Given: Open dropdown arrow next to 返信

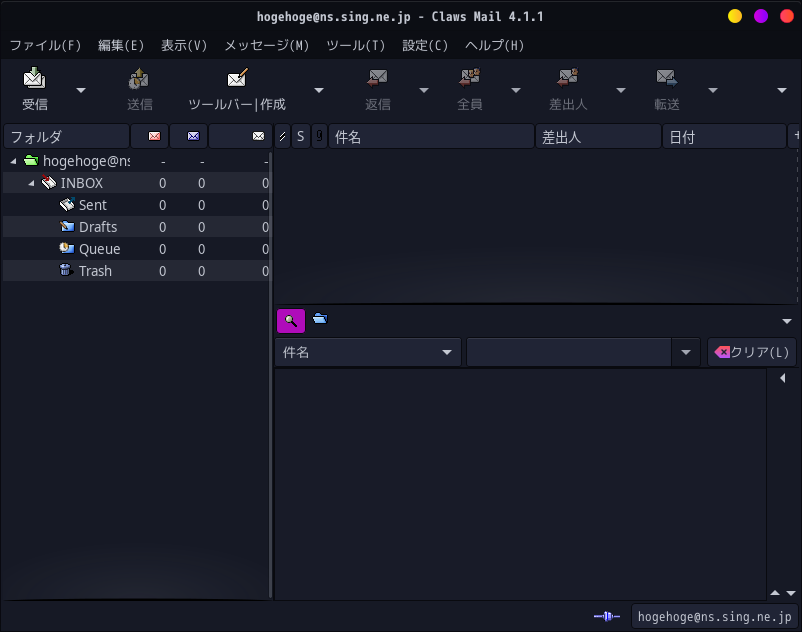Looking at the screenshot, I should click(x=424, y=91).
